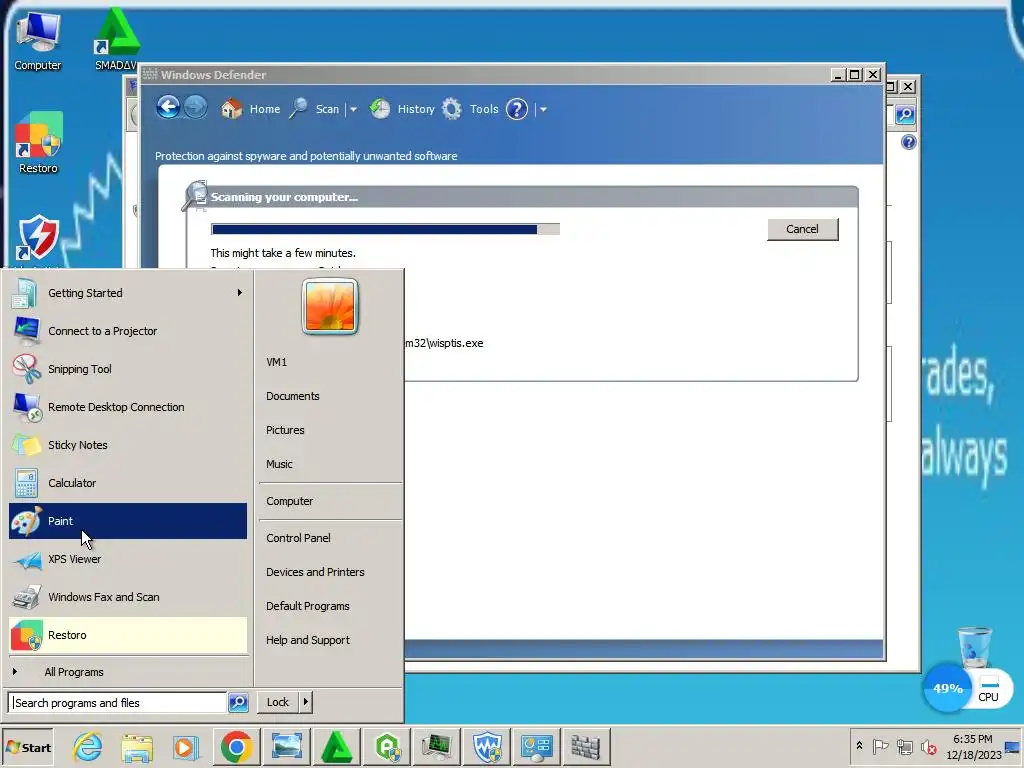The width and height of the screenshot is (1024, 768).
Task: Open Windows Explorer folder icon on taskbar
Action: click(136, 747)
